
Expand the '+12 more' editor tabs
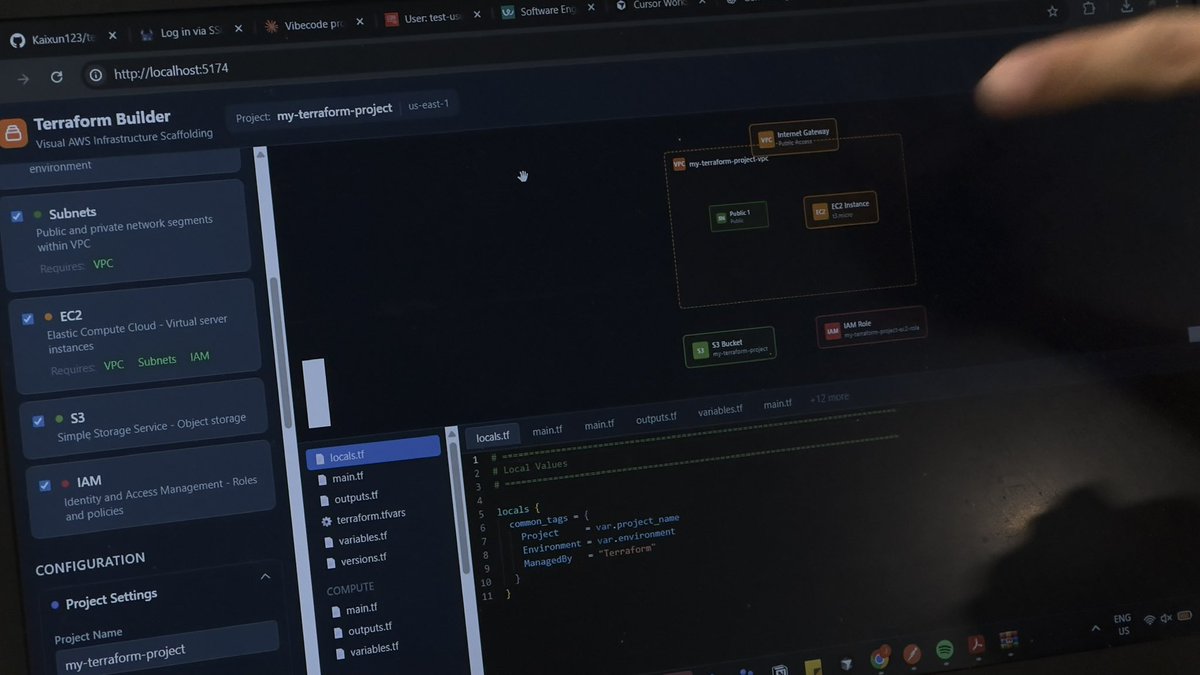pyautogui.click(x=829, y=398)
